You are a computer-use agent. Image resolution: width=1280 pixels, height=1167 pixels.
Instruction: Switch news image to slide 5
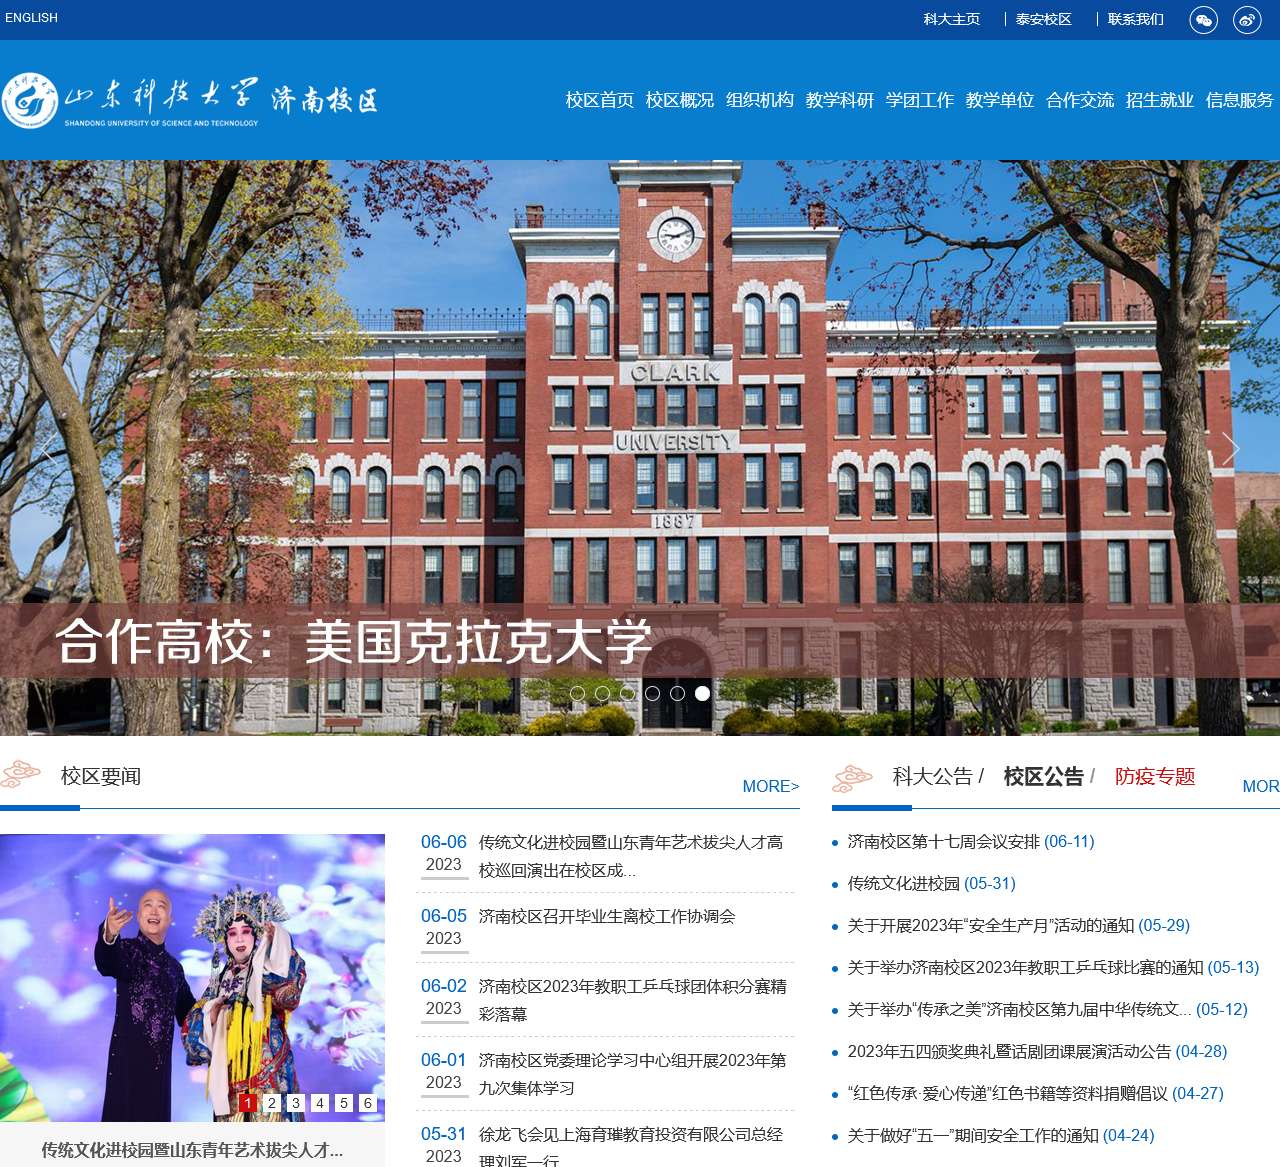(x=344, y=1103)
